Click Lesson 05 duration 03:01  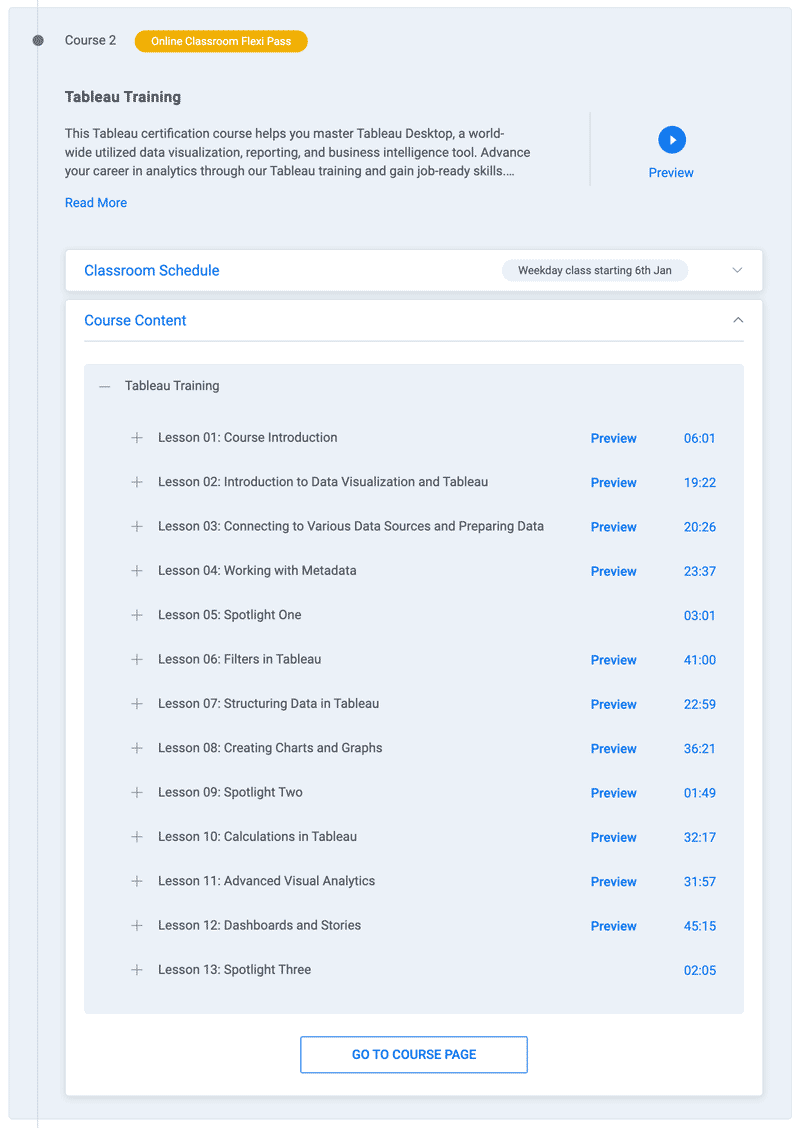(x=699, y=616)
